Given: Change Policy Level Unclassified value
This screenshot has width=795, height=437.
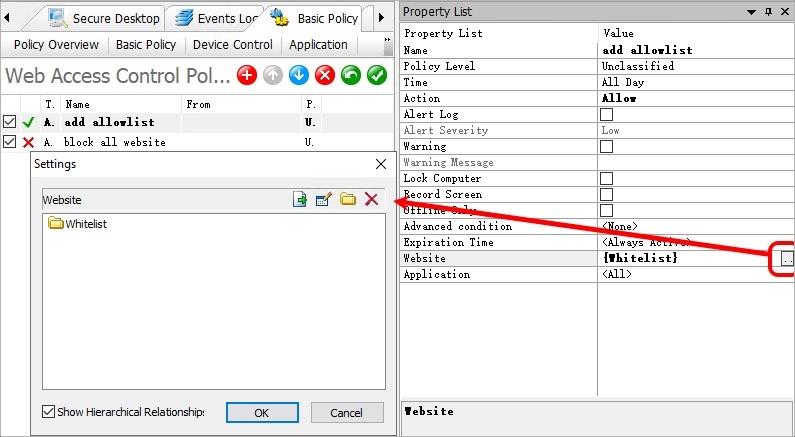Looking at the screenshot, I should (x=696, y=66).
